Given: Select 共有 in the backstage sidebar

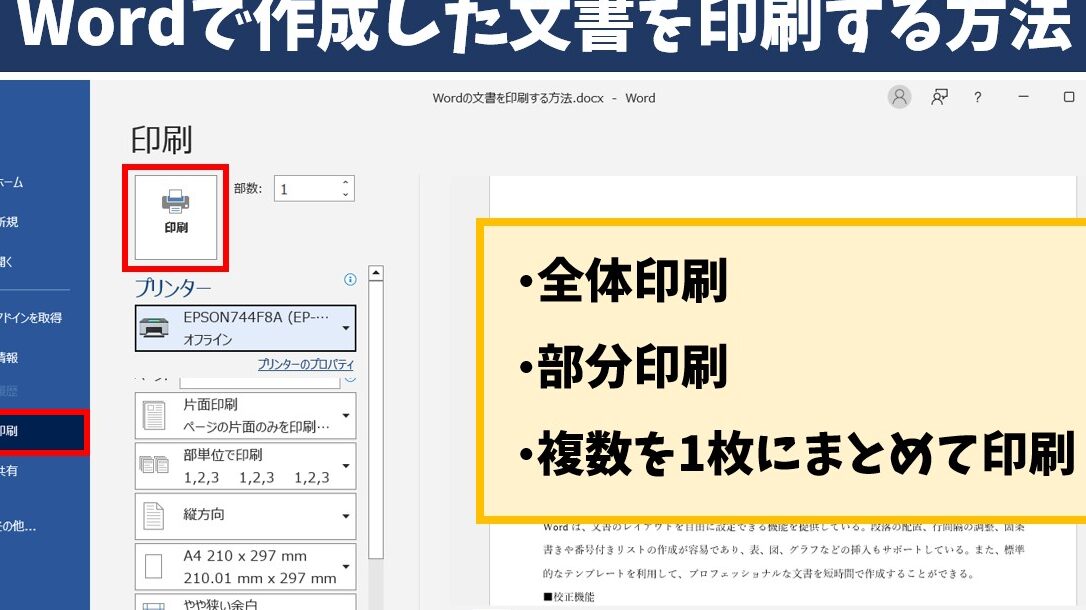Looking at the screenshot, I should [x=10, y=471].
